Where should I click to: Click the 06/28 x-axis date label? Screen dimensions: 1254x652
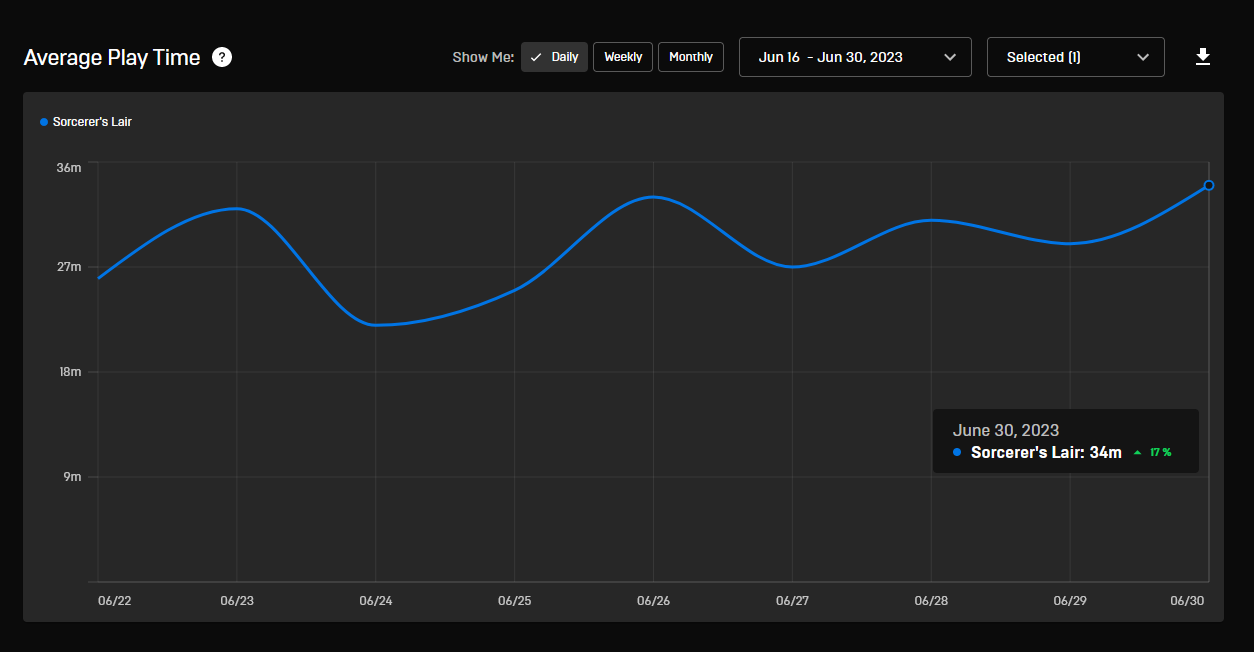931,601
